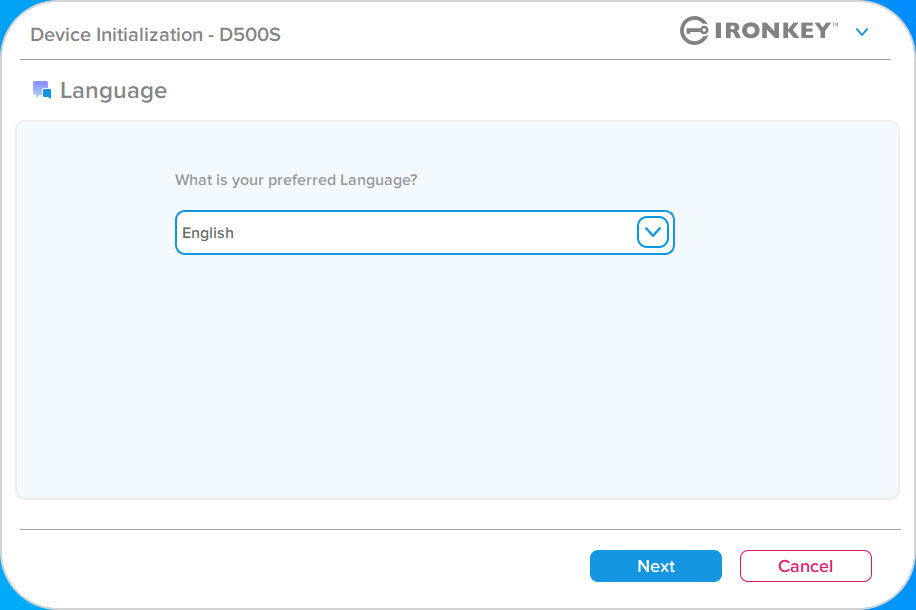Proceed with the Next button
The width and height of the screenshot is (916, 610).
coord(655,566)
